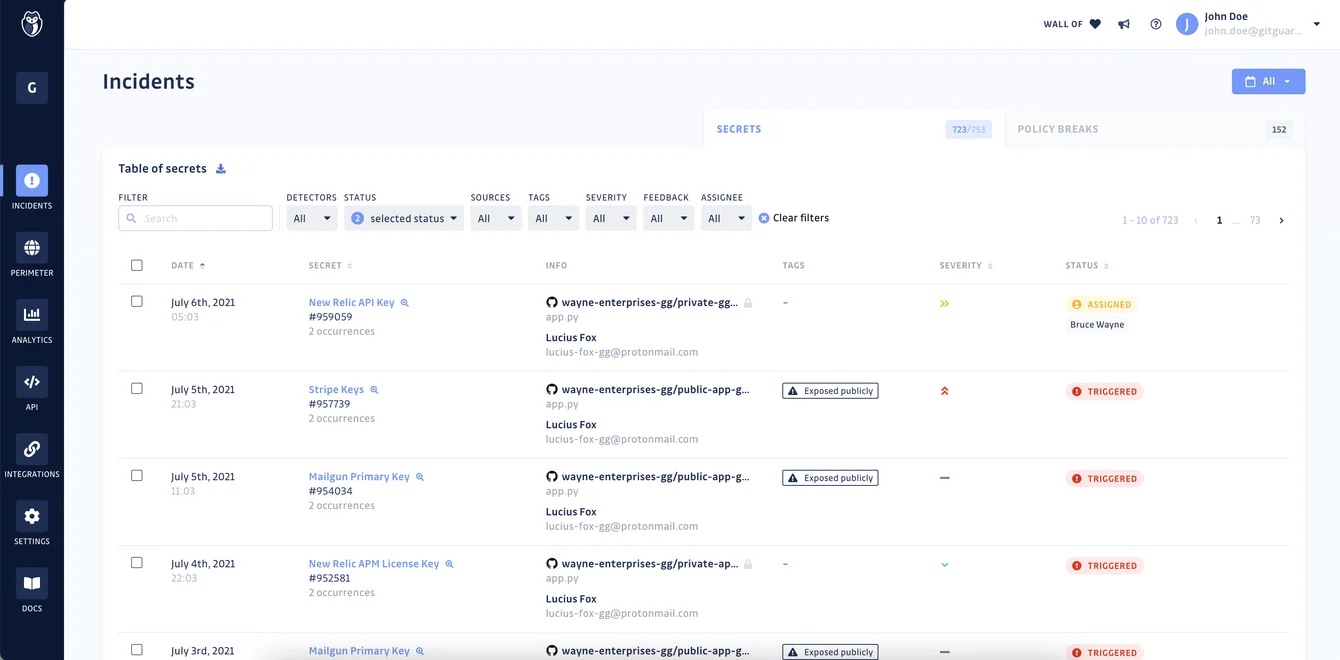The width and height of the screenshot is (1340, 660).
Task: Click the 723/753 secrets count badge
Action: (x=969, y=129)
